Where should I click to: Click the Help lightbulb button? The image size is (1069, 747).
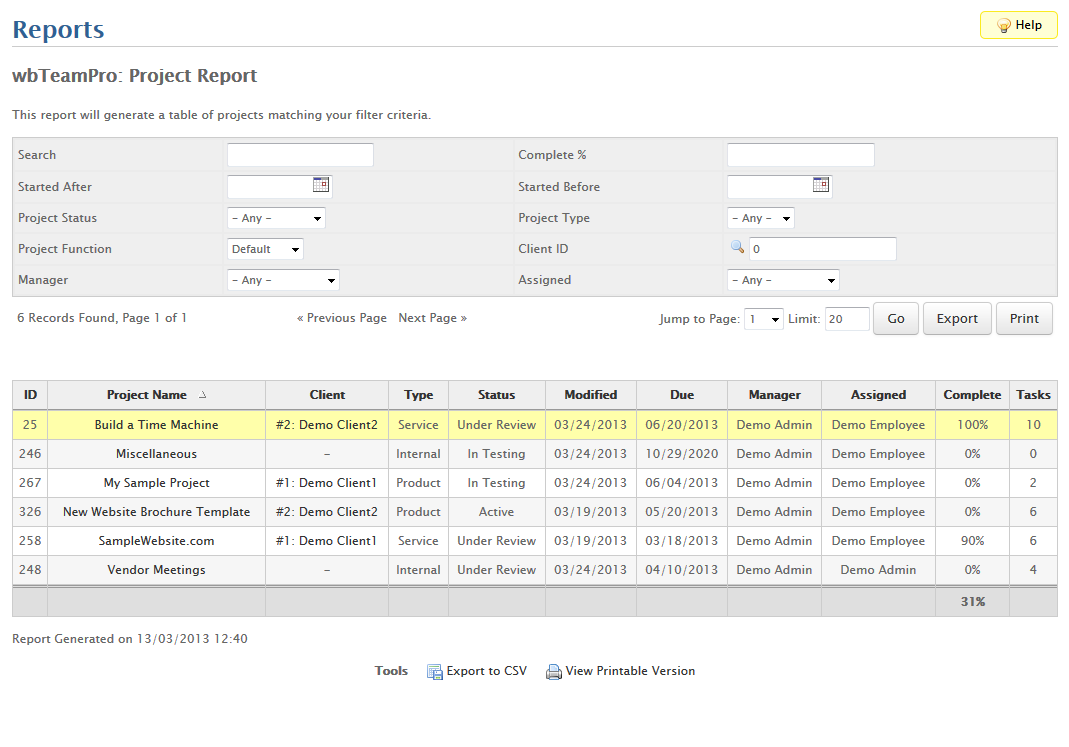(x=1018, y=26)
